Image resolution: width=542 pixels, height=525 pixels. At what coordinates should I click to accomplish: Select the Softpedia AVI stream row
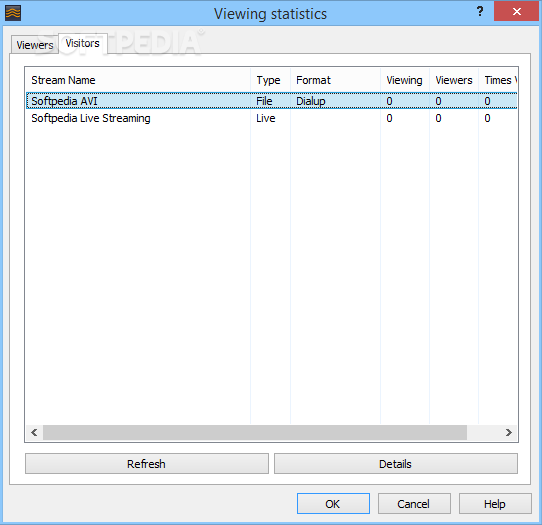(x=272, y=101)
